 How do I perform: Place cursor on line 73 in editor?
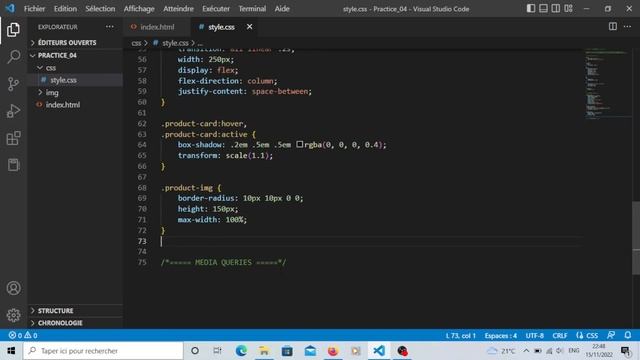click(x=371, y=241)
